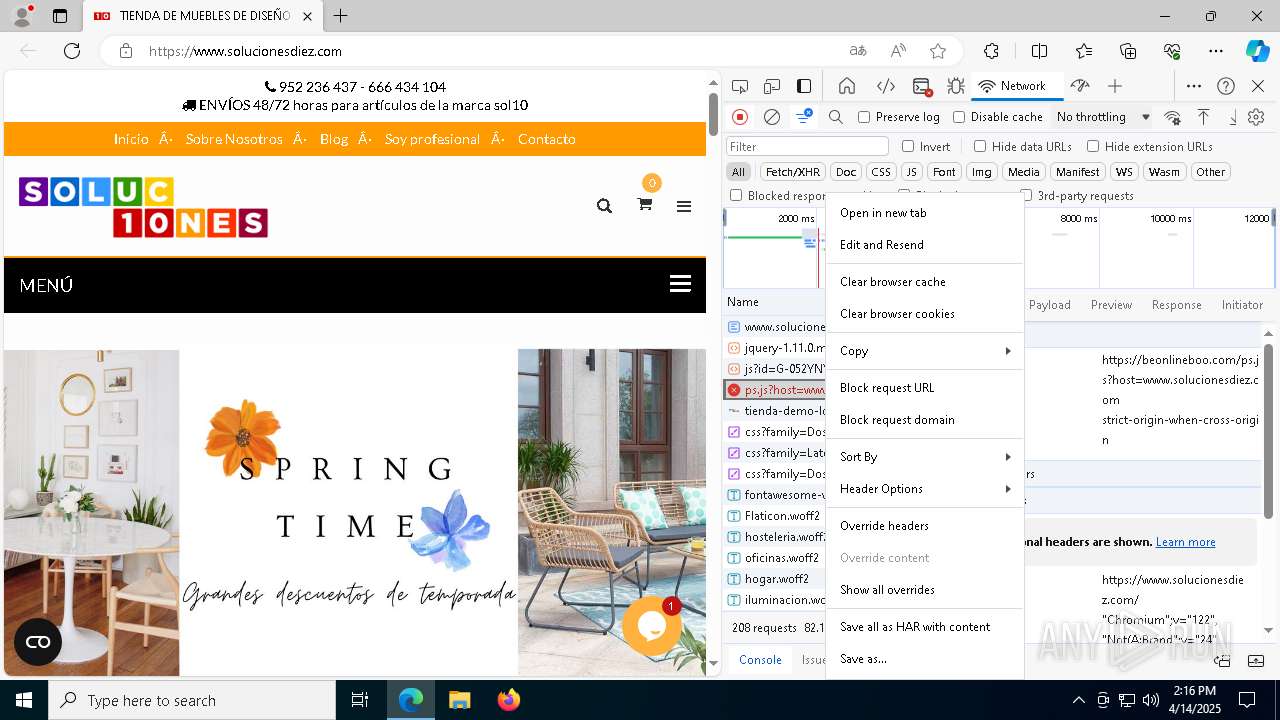Click Import HAR file upload arrow

1204,117
